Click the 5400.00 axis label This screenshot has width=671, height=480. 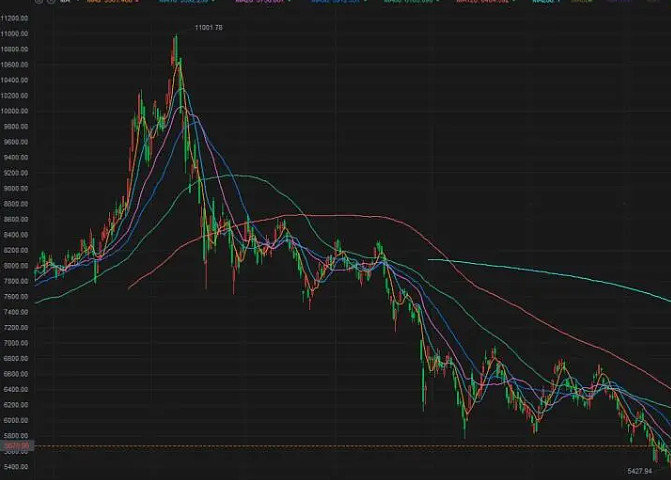16,467
